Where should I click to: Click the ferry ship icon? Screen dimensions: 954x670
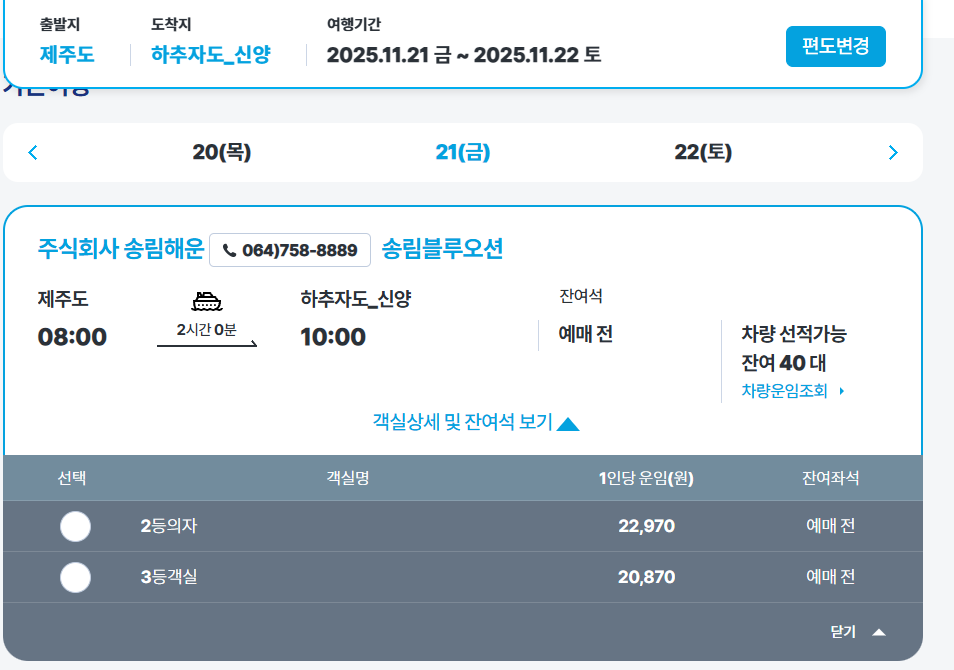pos(206,303)
